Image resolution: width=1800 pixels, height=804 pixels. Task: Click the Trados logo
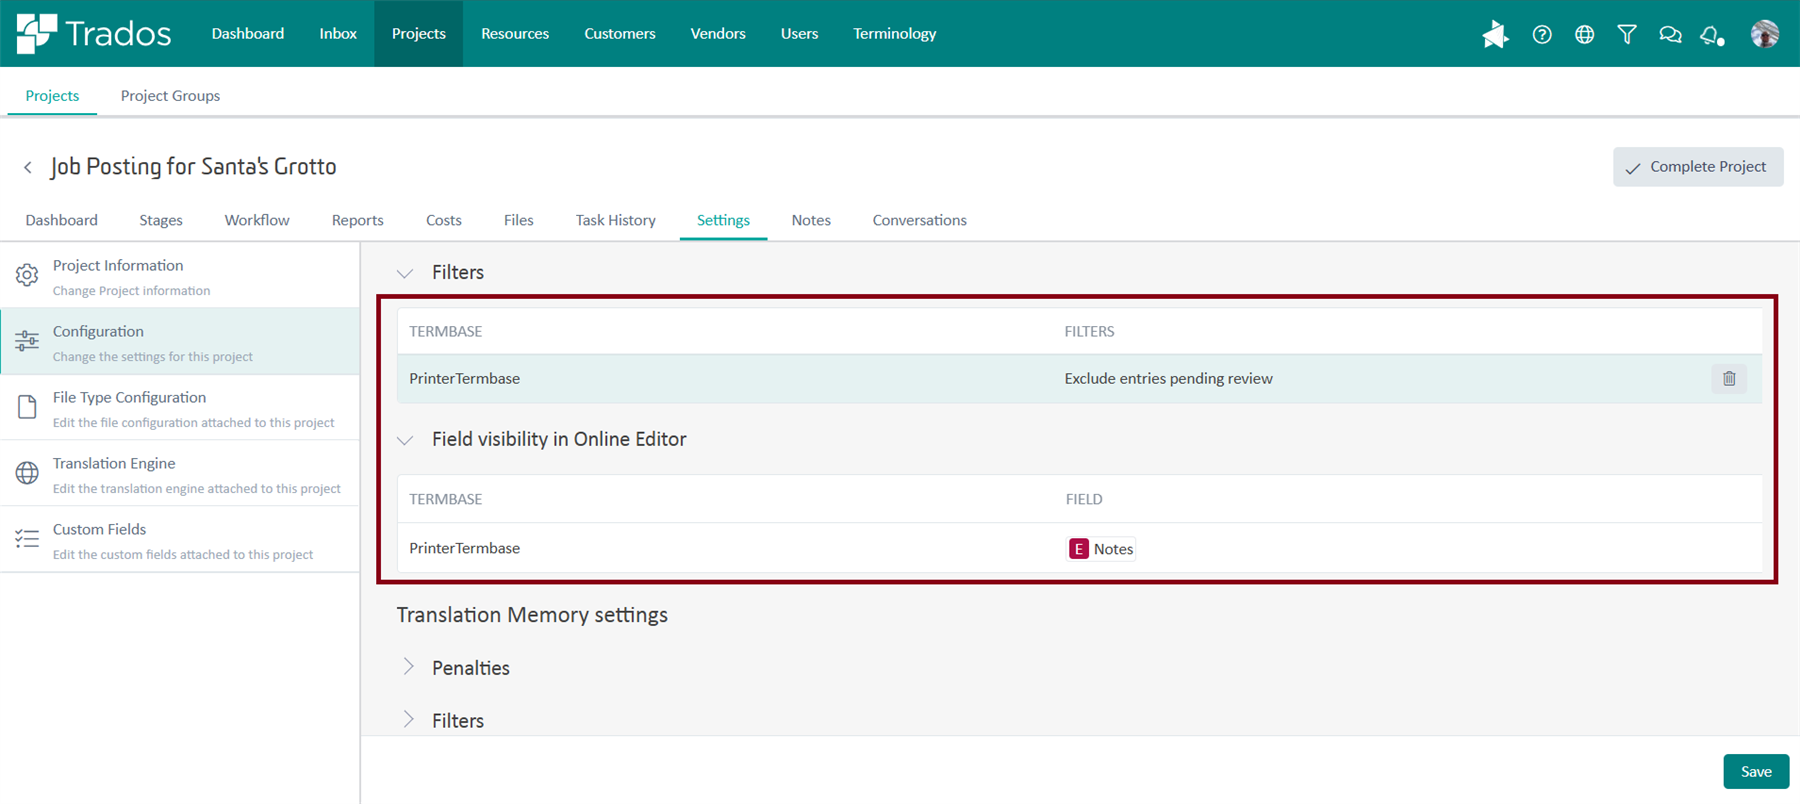pos(94,33)
